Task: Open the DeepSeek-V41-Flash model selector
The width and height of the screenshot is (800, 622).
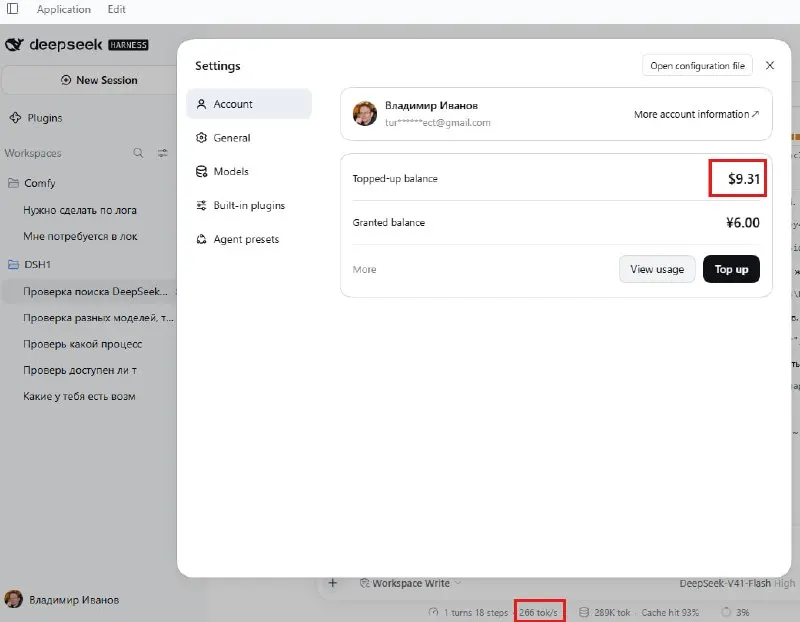Action: (737, 583)
